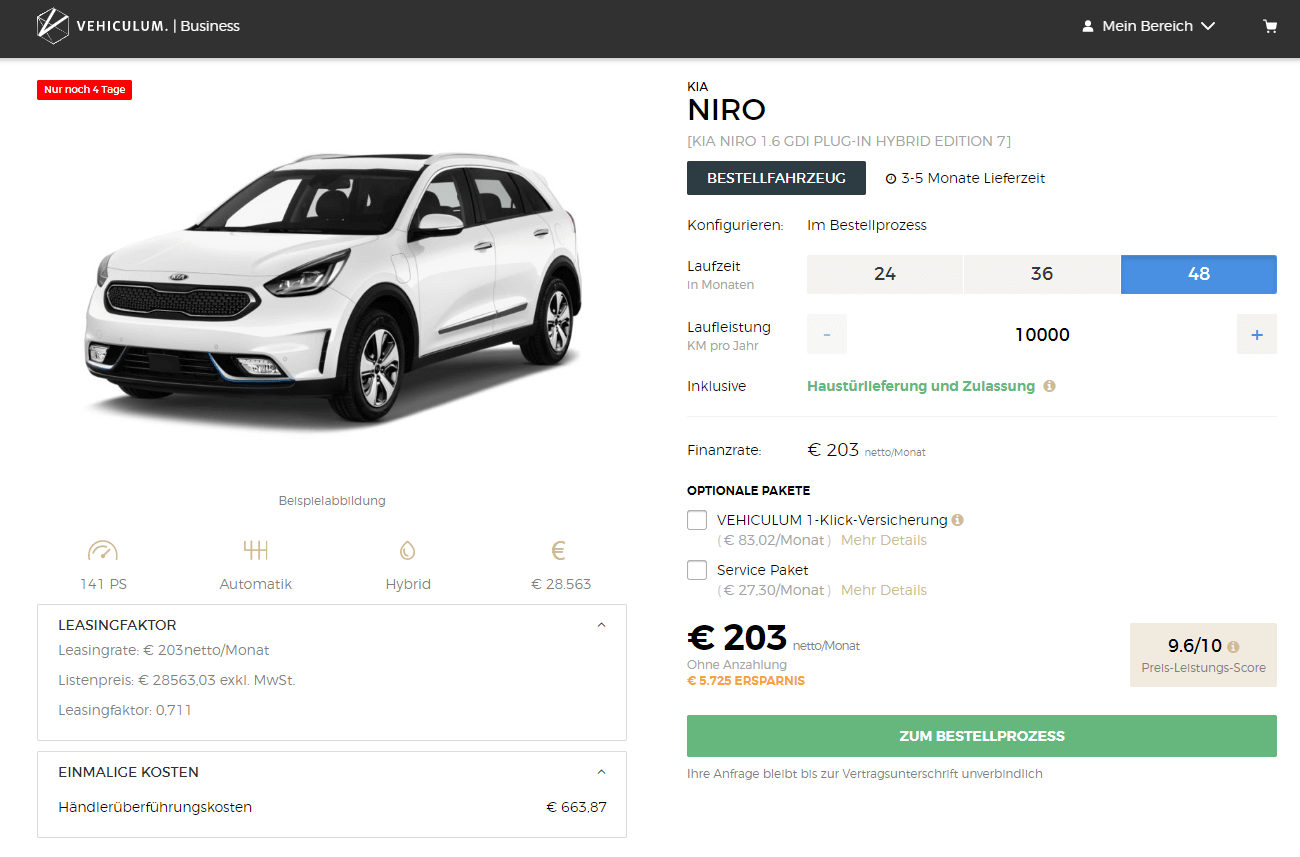Viewport: 1300px width, 857px height.
Task: Click 'Leasingrate: € 203netto/Monat' text
Action: (164, 650)
